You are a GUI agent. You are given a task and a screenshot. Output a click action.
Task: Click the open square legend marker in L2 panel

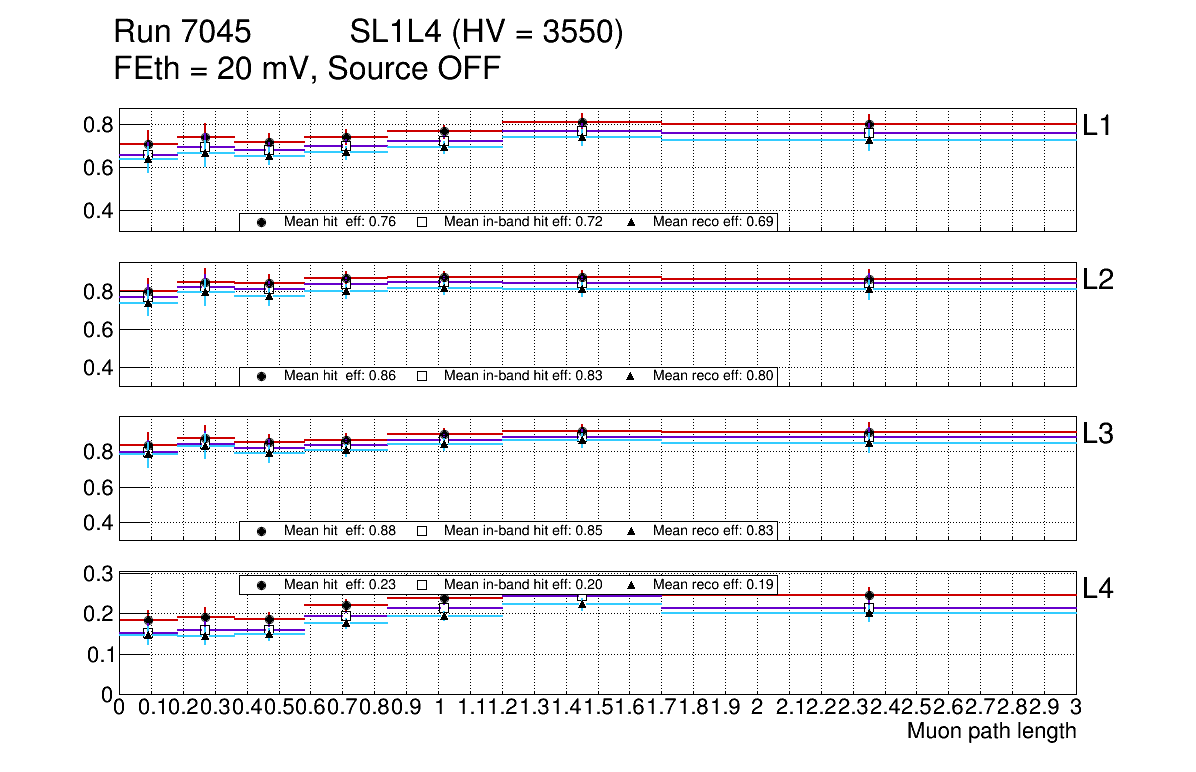(x=421, y=376)
